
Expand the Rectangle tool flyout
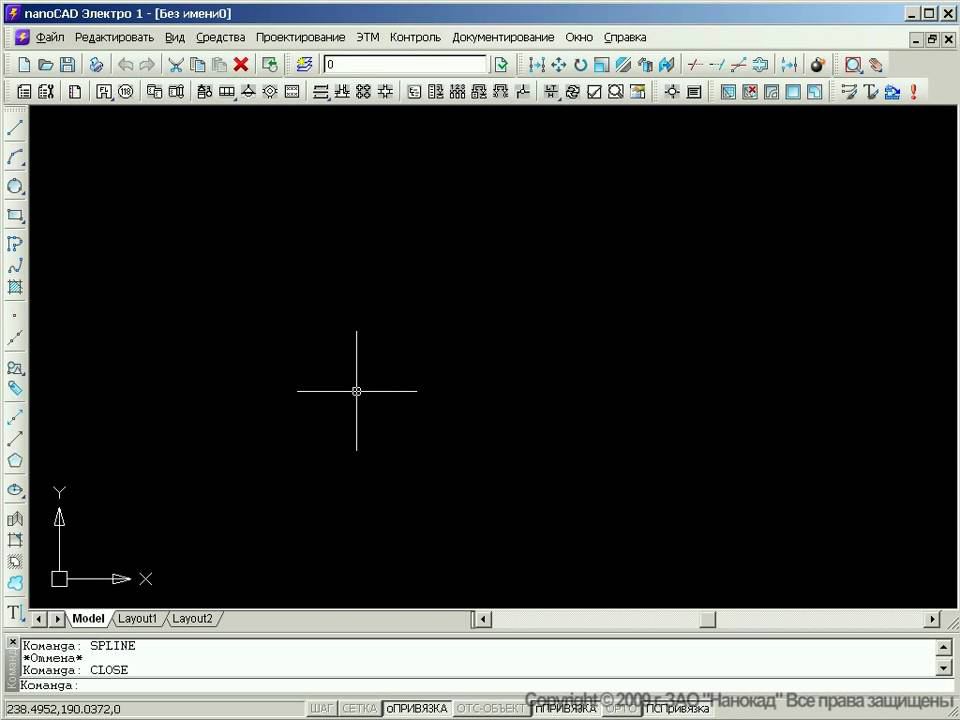click(x=23, y=222)
